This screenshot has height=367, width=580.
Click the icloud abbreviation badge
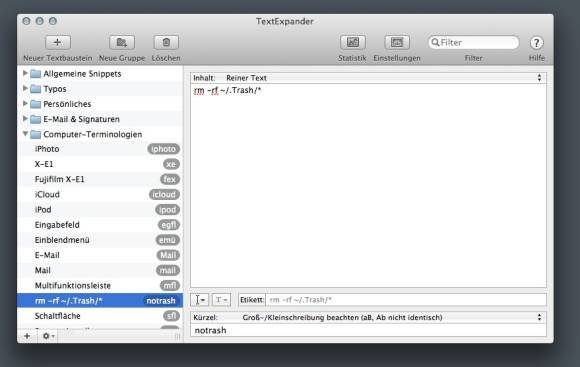click(x=164, y=194)
